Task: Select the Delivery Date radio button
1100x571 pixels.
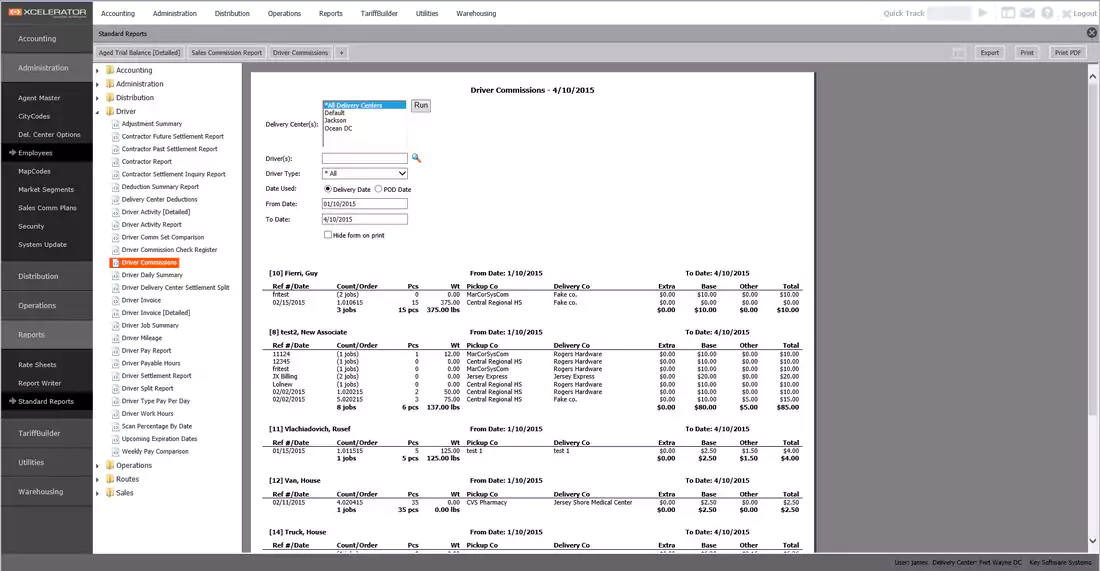Action: (327, 189)
